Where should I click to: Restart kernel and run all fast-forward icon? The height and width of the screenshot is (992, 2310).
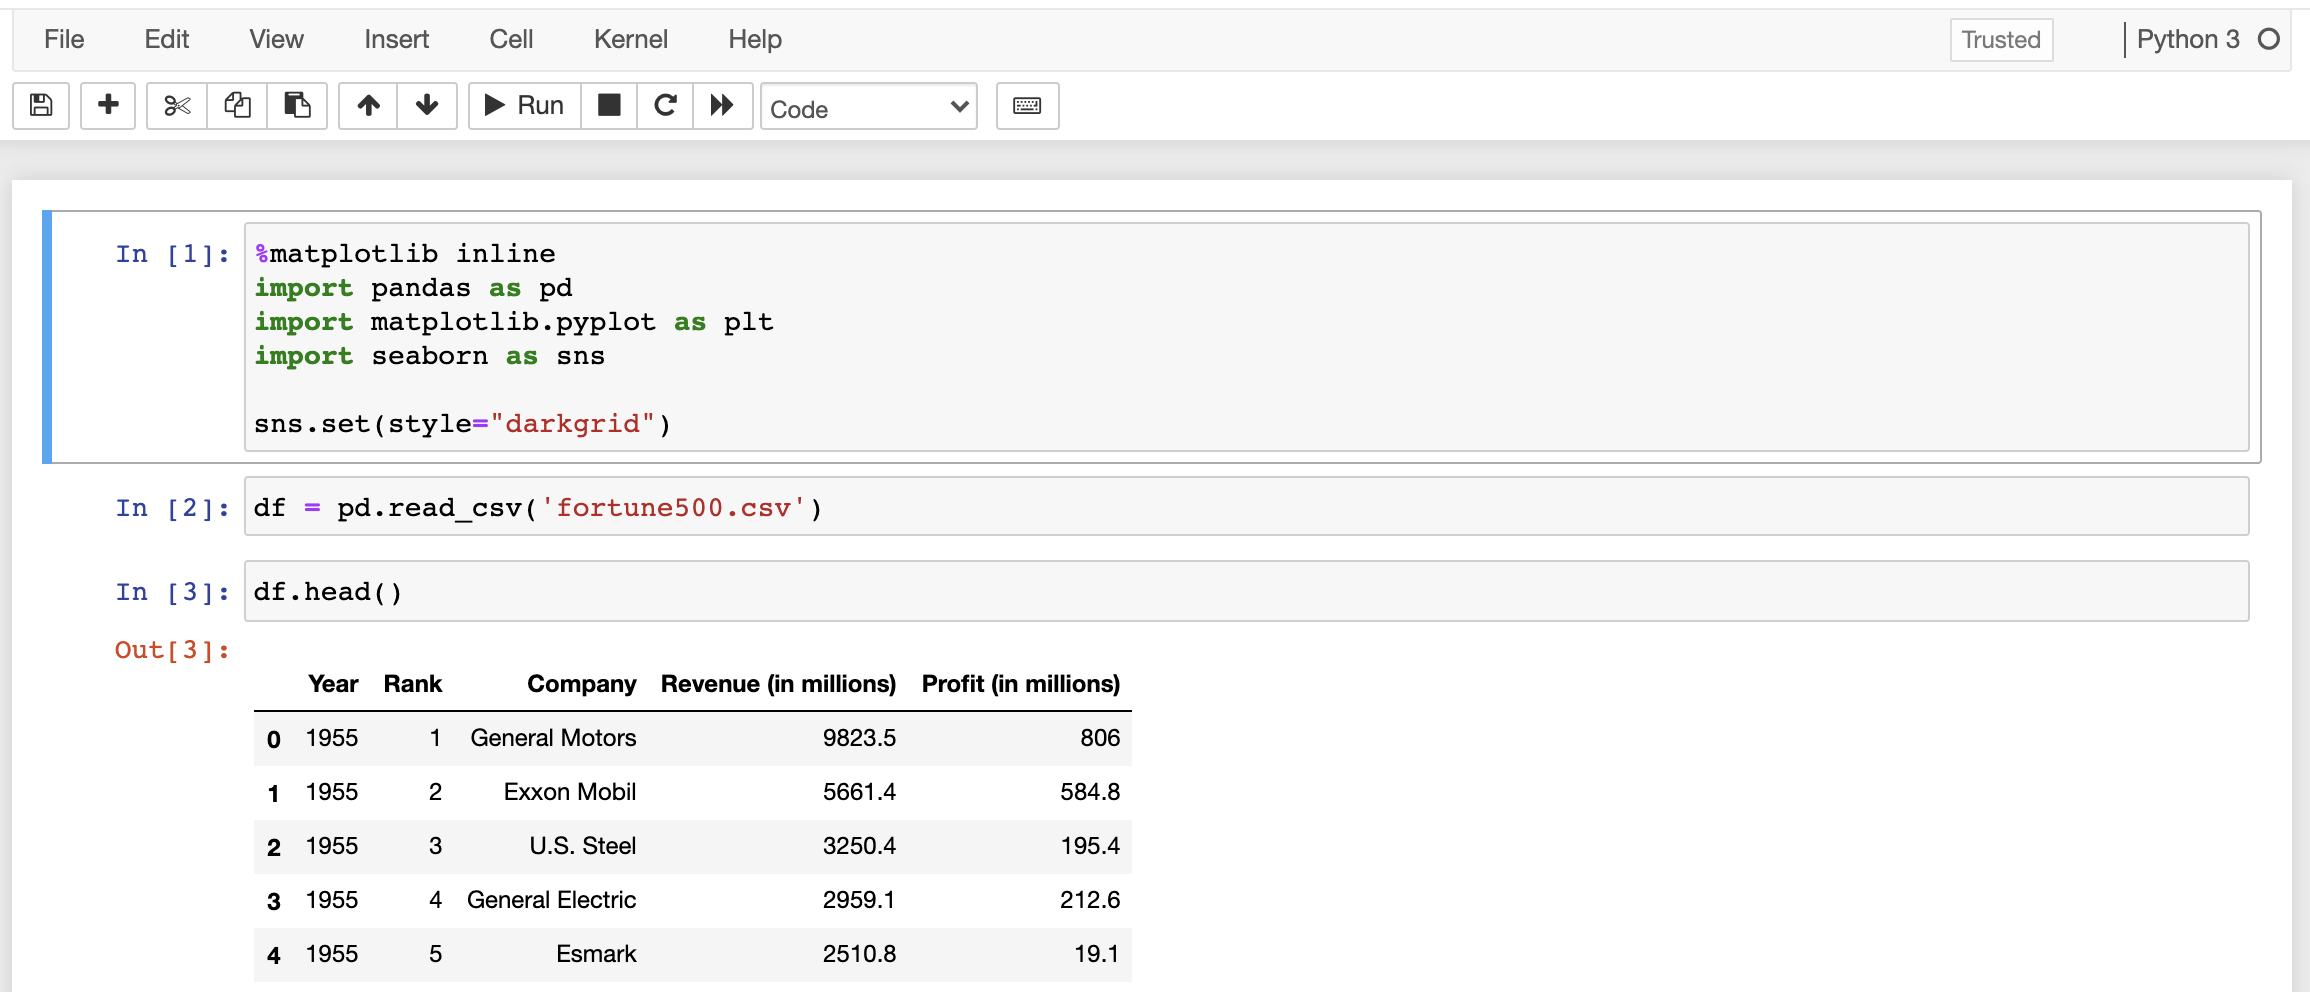(x=722, y=105)
